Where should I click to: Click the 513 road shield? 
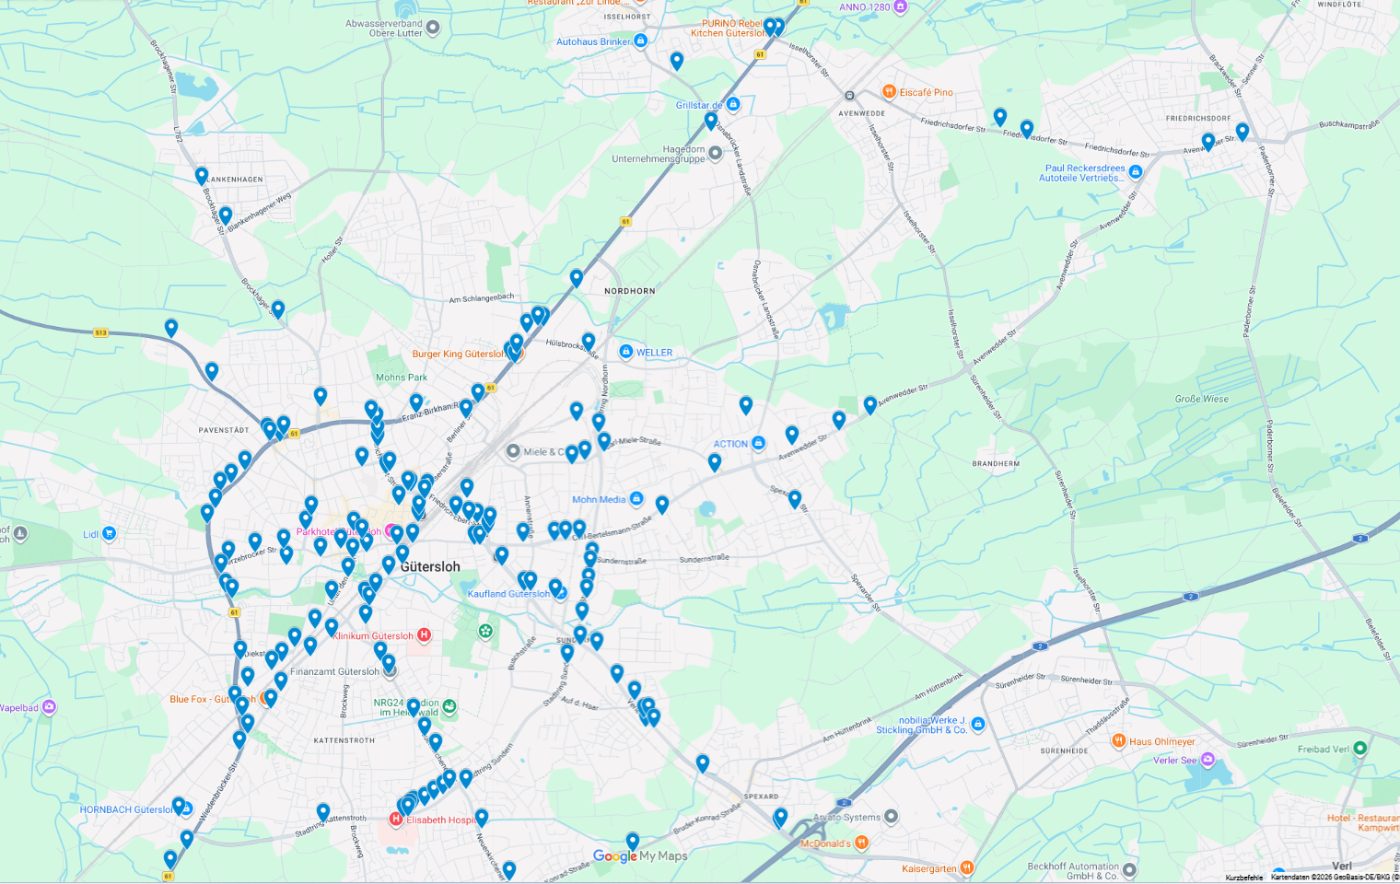(100, 332)
